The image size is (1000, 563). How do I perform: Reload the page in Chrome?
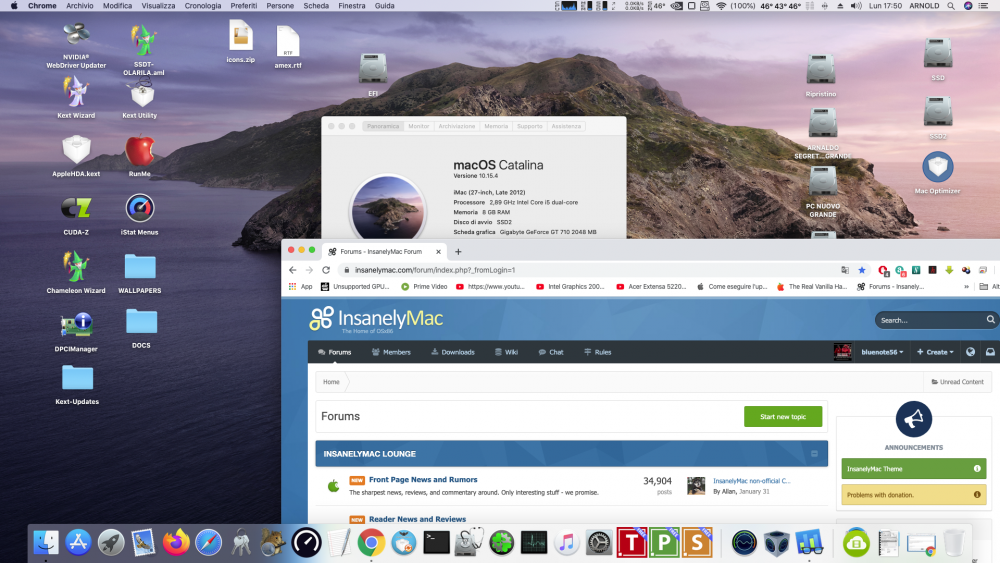[x=326, y=270]
